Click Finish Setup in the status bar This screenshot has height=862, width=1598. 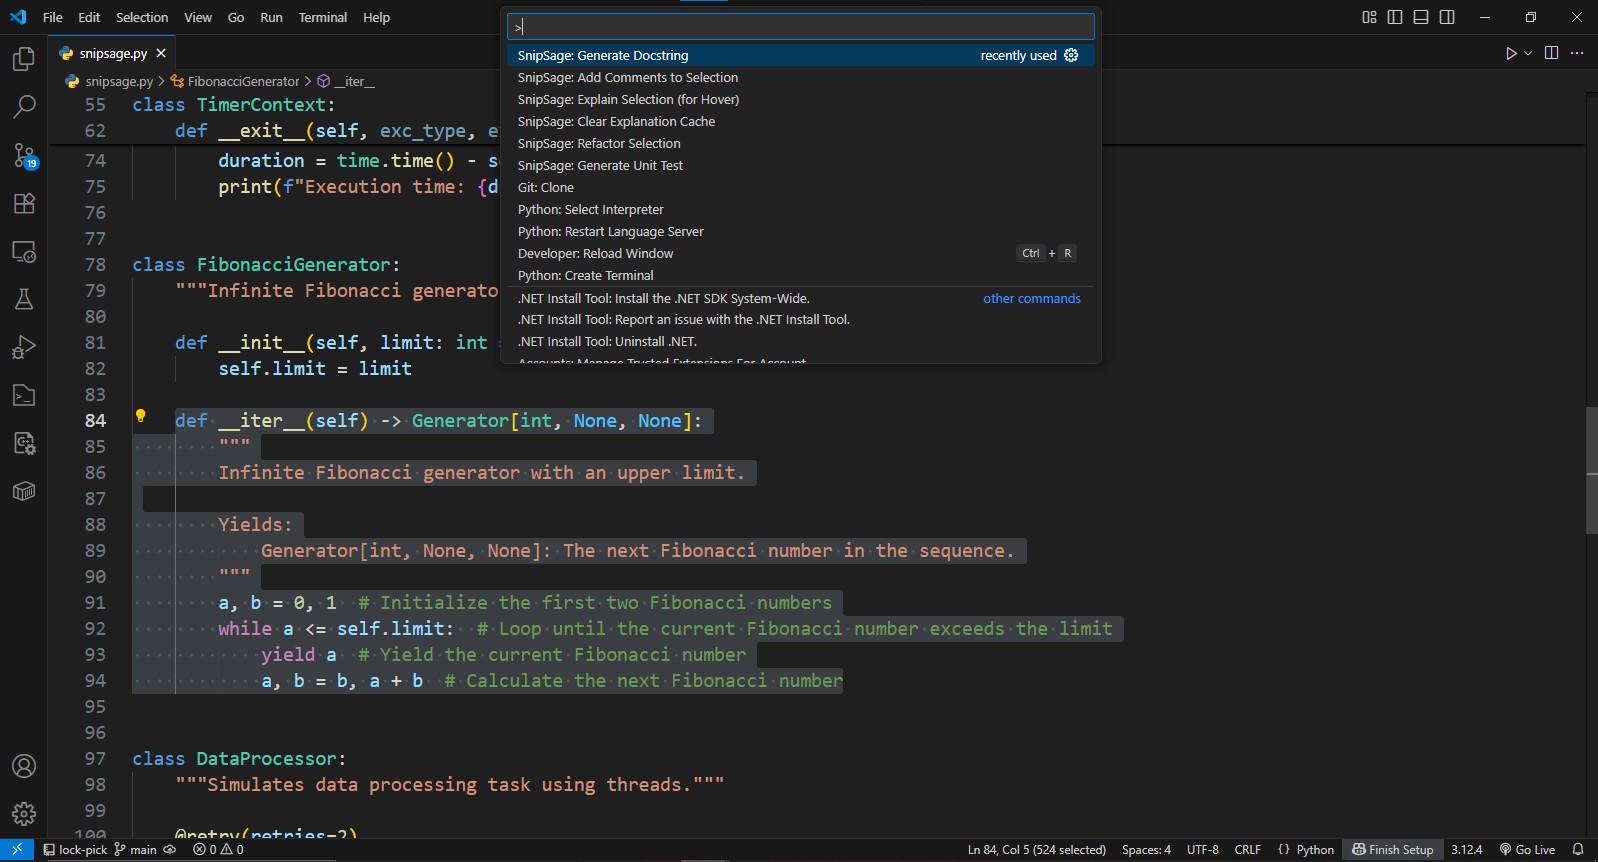point(1393,849)
